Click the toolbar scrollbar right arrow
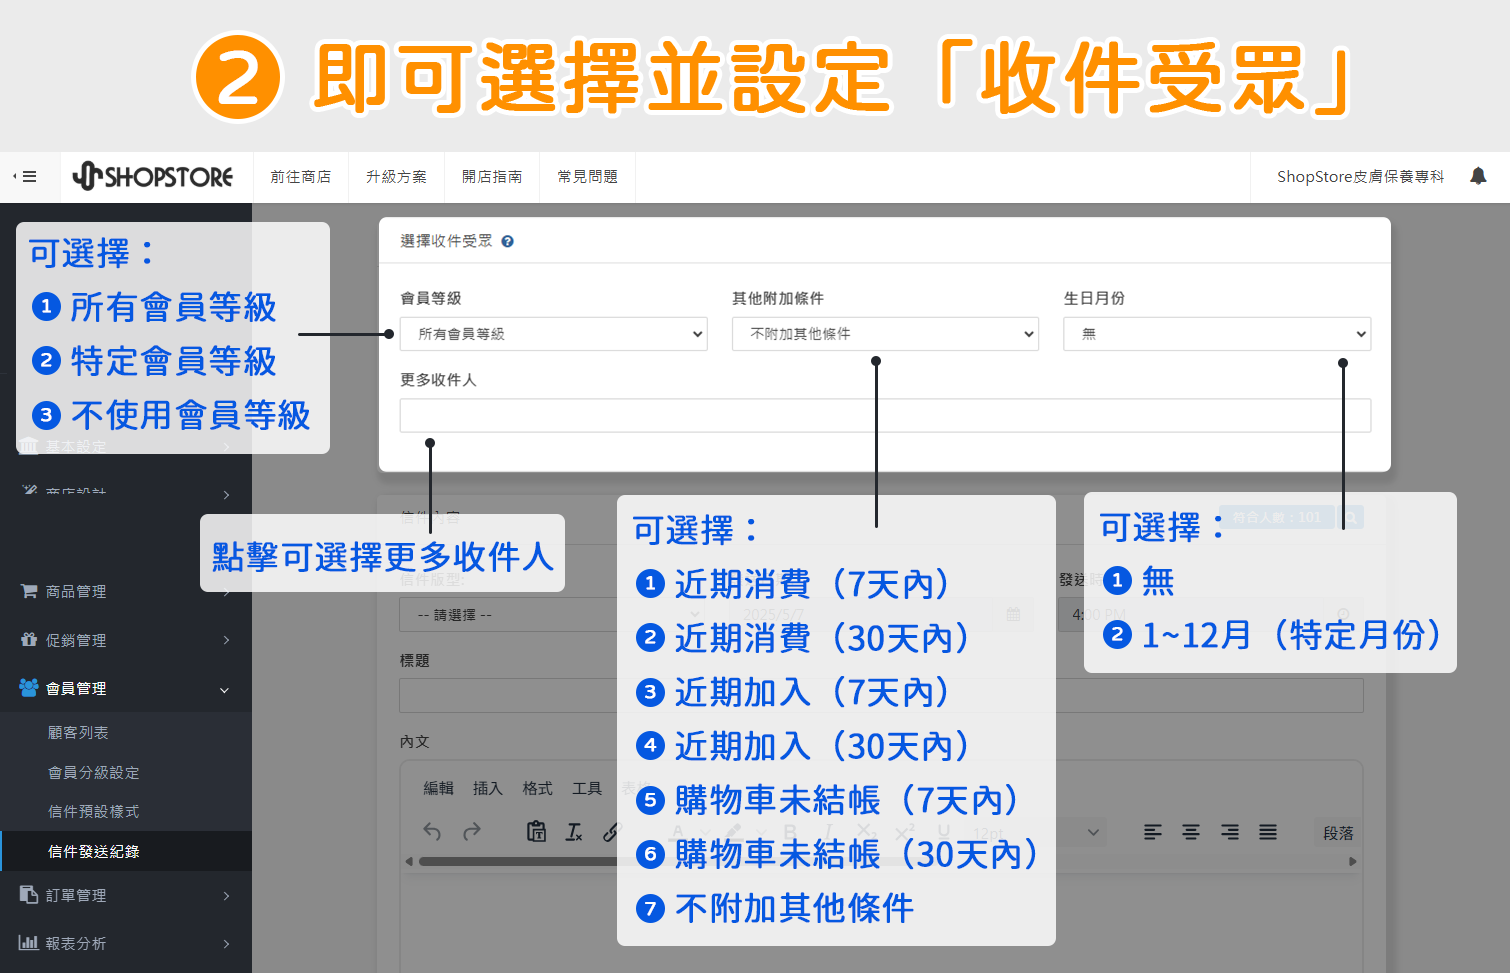 coord(1353,861)
